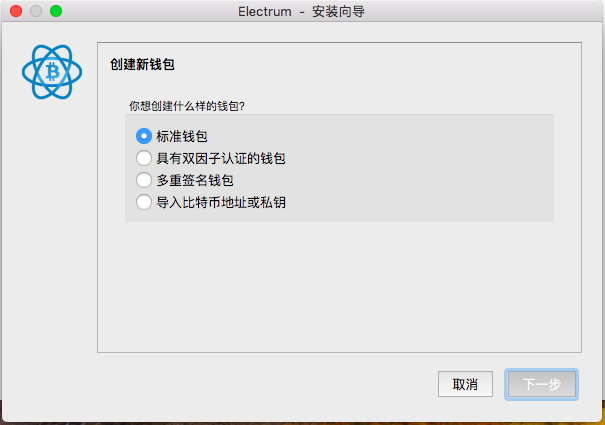Click the blank panel area below the wallet options
605x425 pixels.
[x=340, y=286]
